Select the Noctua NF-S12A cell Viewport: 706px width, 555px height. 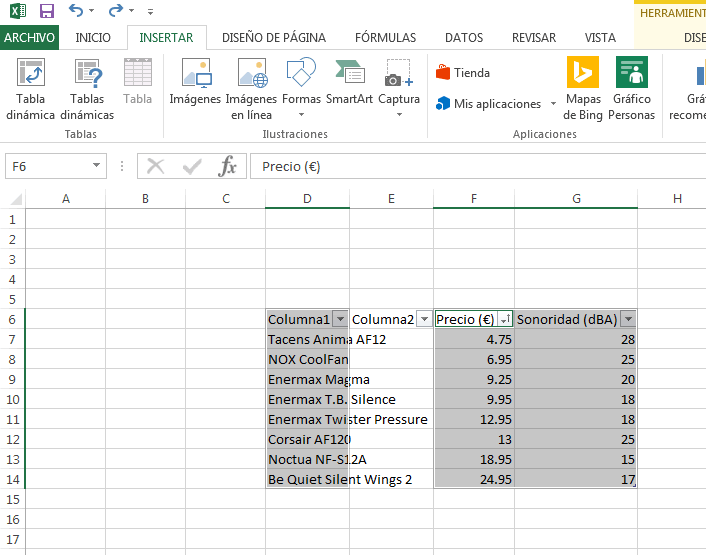(308, 459)
